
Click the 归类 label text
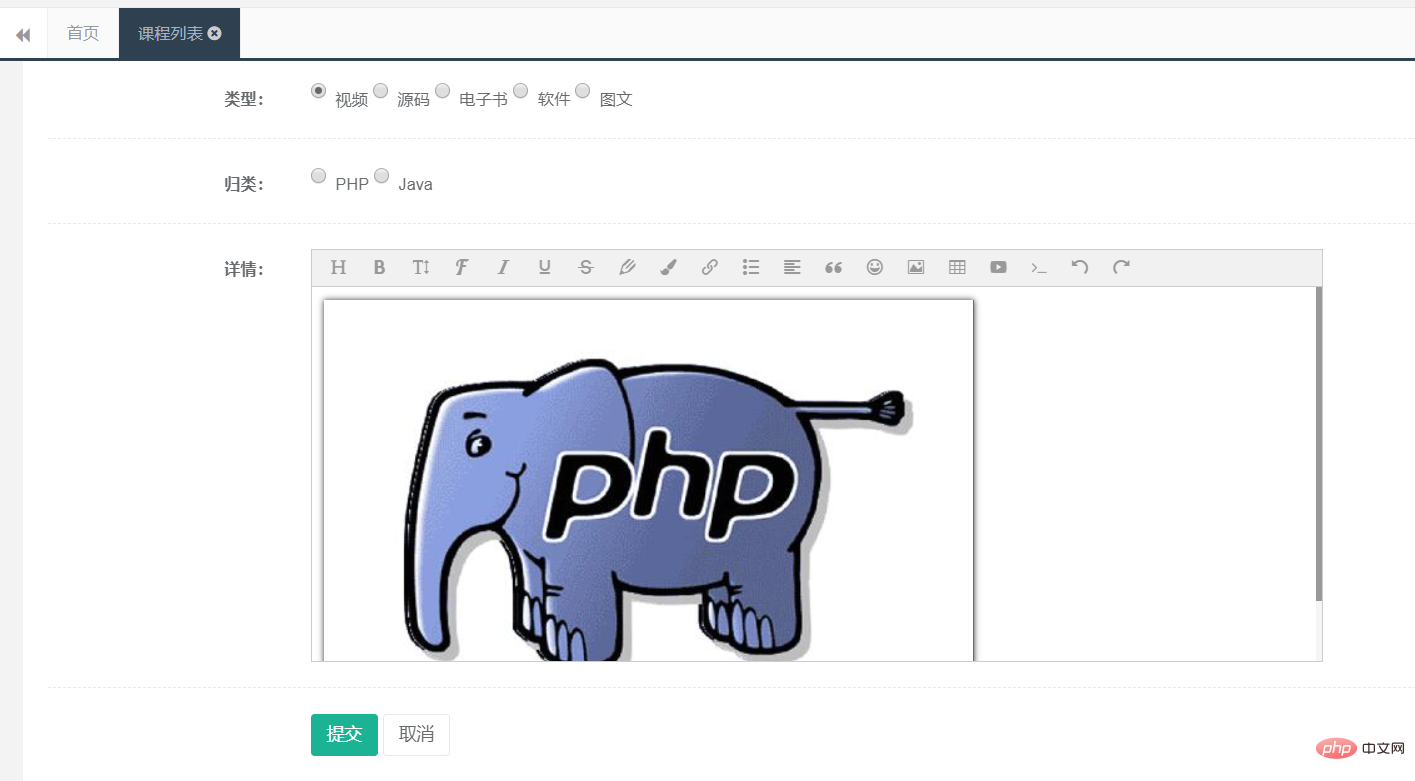243,184
